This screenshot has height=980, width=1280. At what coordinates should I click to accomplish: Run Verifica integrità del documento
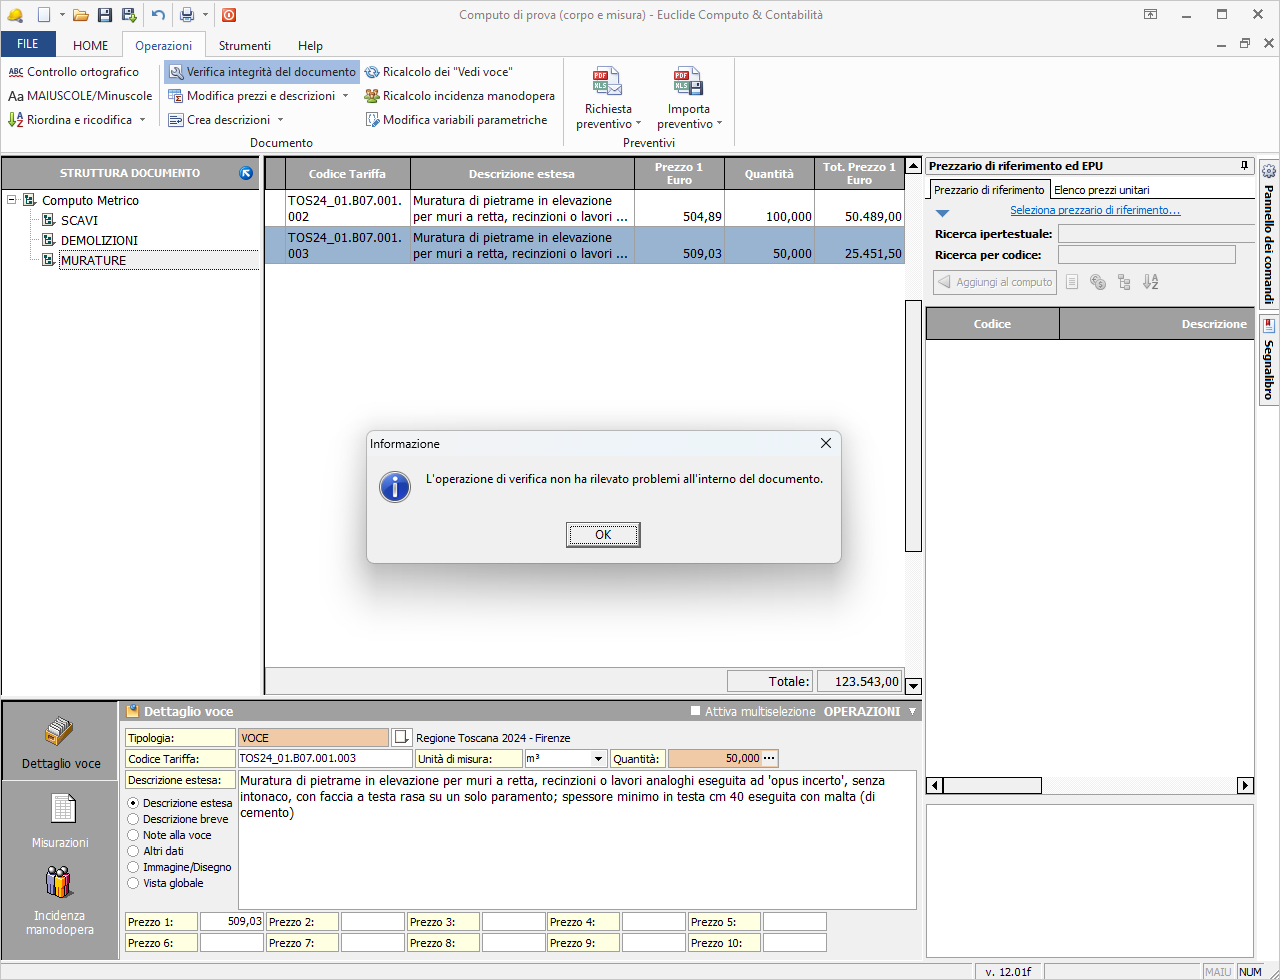262,72
